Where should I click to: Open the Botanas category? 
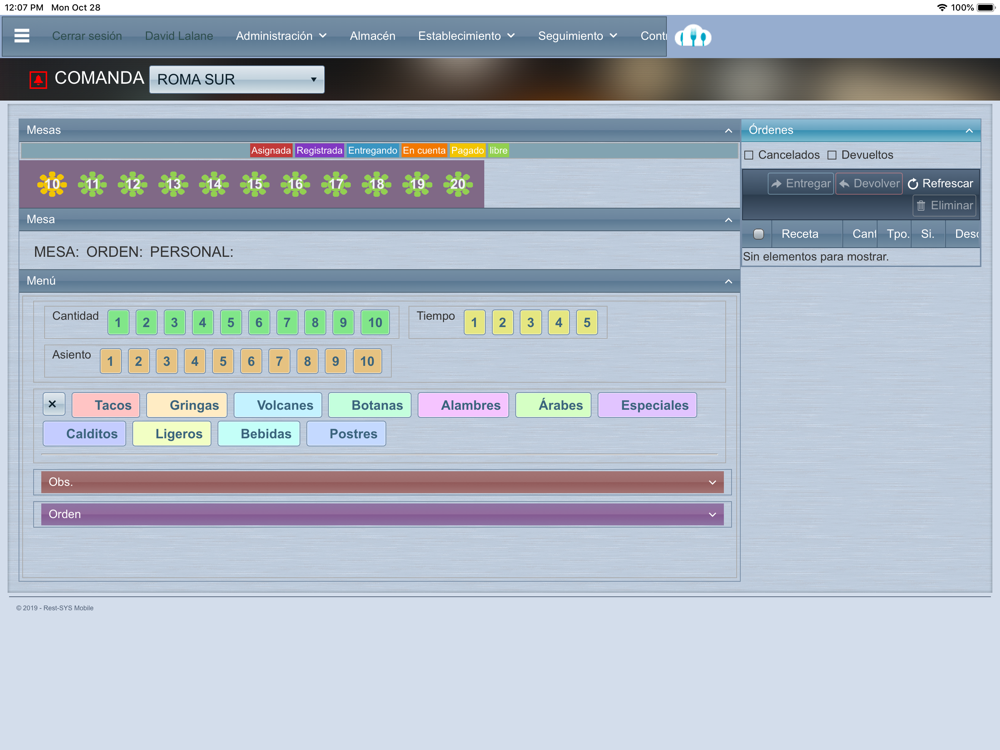point(370,406)
